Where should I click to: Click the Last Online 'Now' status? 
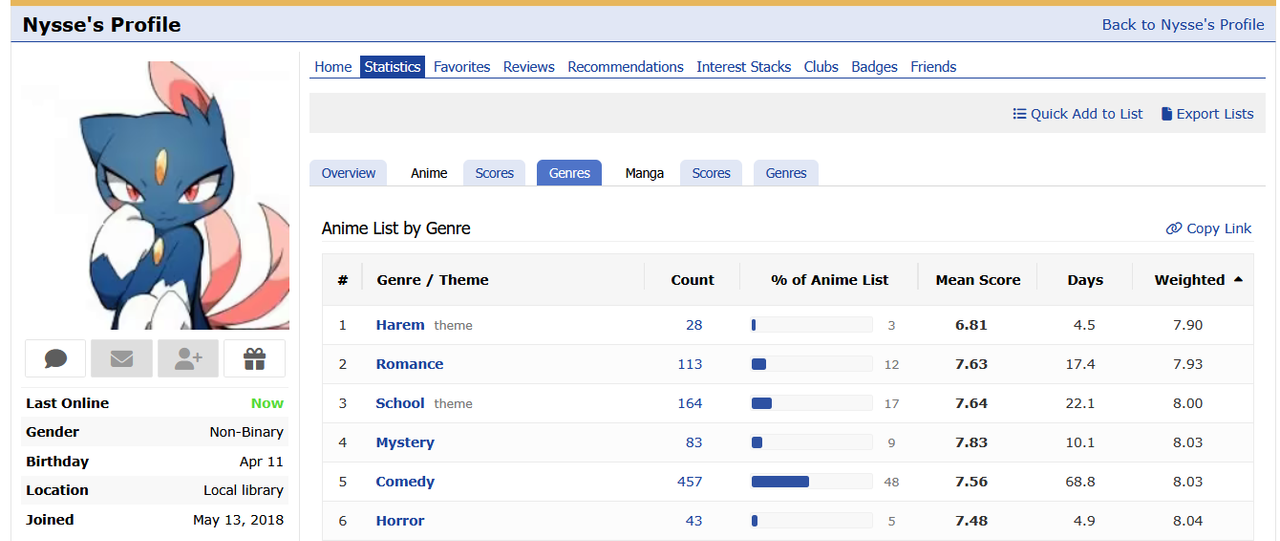point(267,403)
